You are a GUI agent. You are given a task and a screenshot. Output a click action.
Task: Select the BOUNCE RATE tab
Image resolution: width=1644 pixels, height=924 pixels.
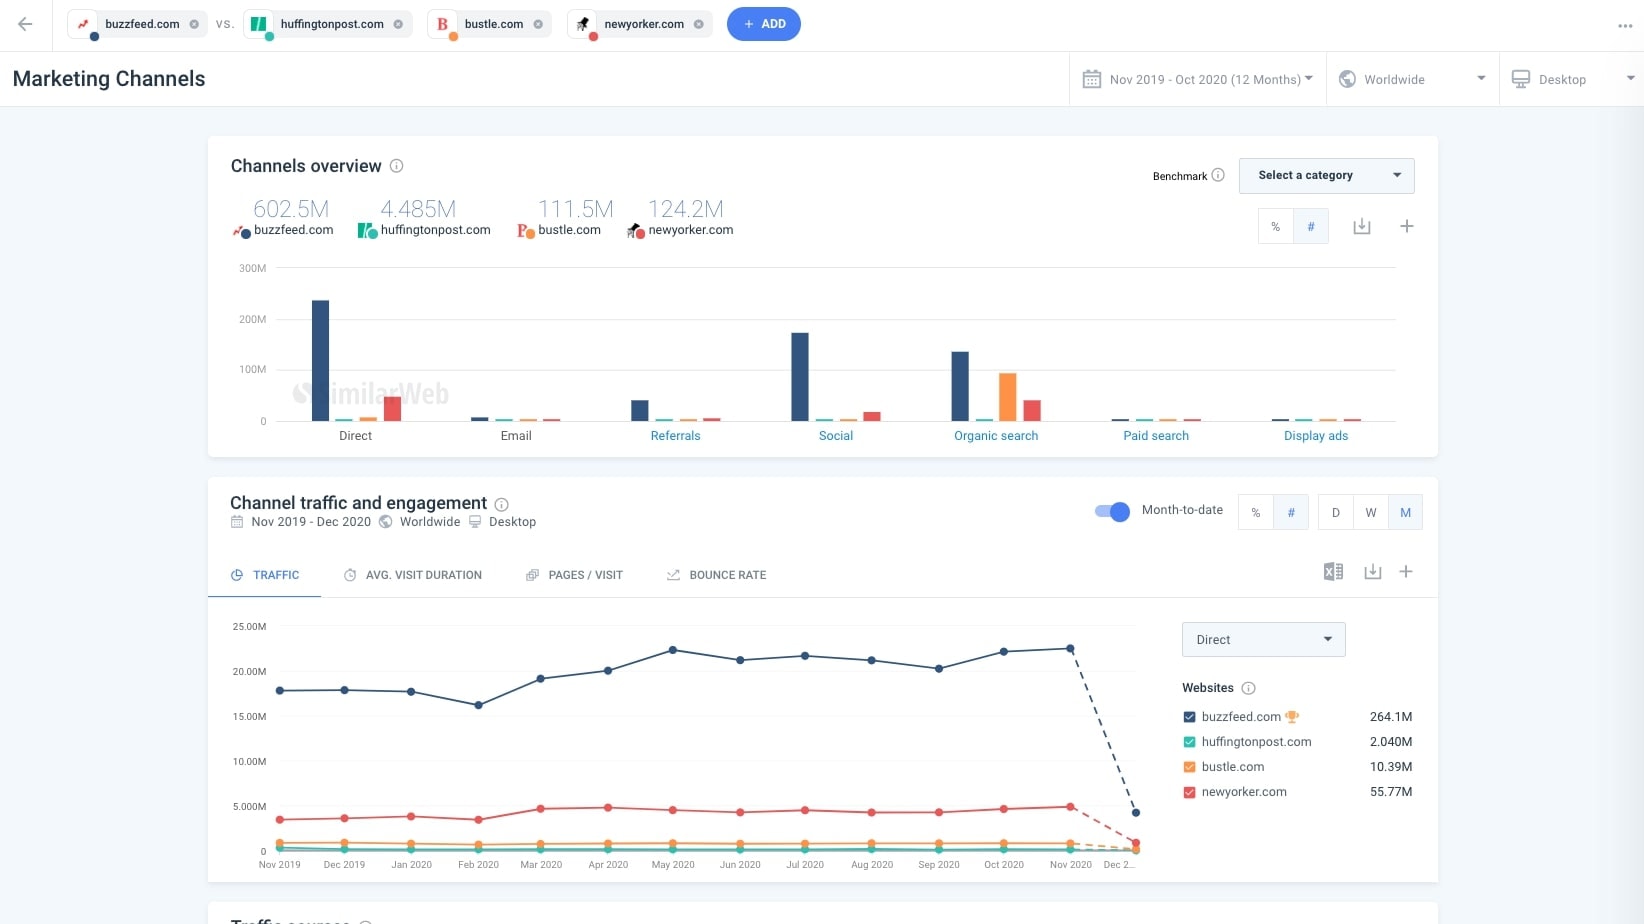pos(717,575)
